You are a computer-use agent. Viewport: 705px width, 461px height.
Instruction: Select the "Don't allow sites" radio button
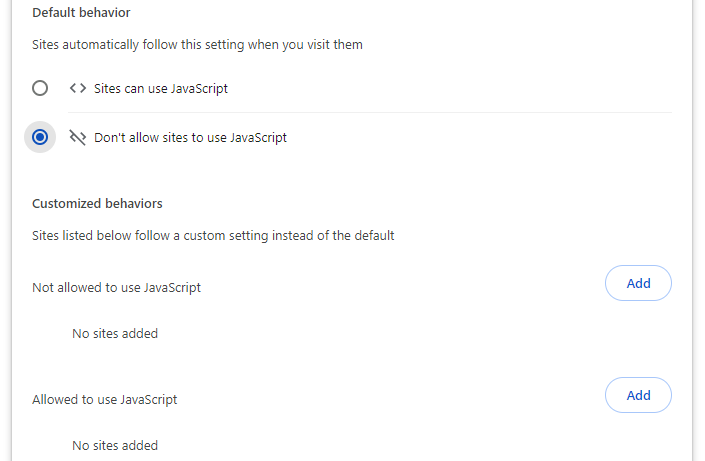40,137
